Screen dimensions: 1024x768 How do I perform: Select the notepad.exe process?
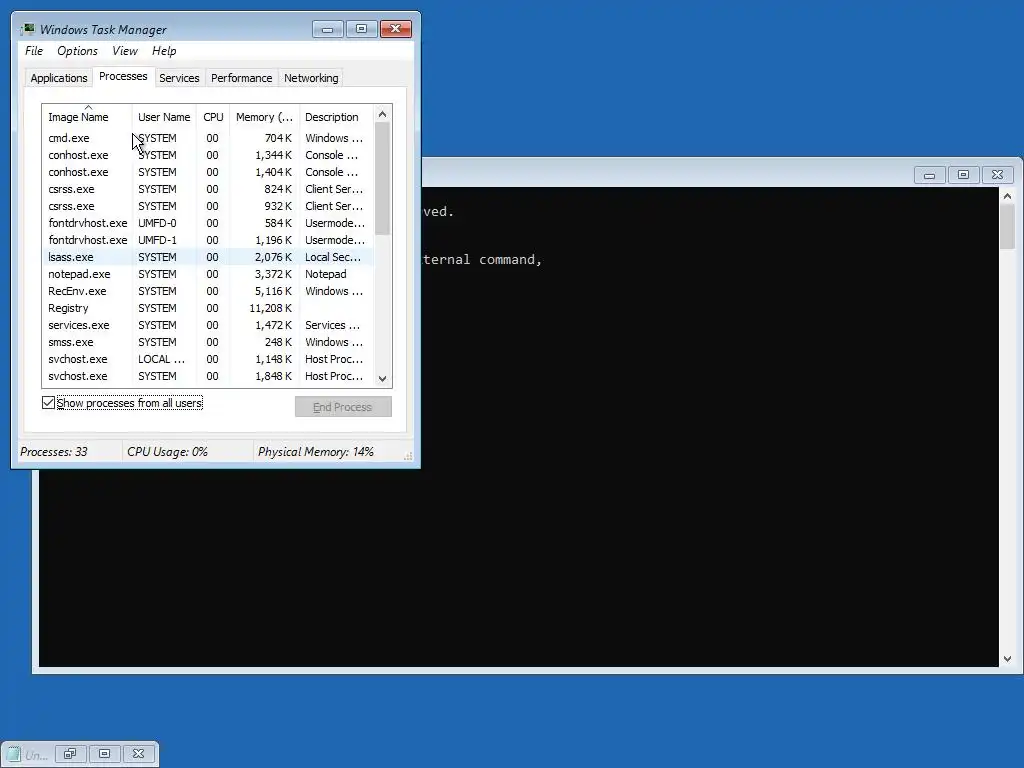tap(208, 274)
